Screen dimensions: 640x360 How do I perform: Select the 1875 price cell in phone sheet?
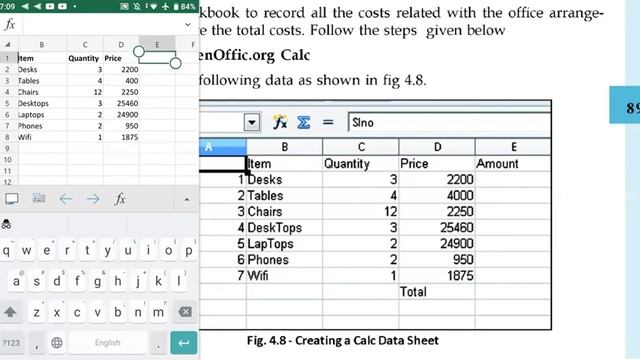(121, 137)
